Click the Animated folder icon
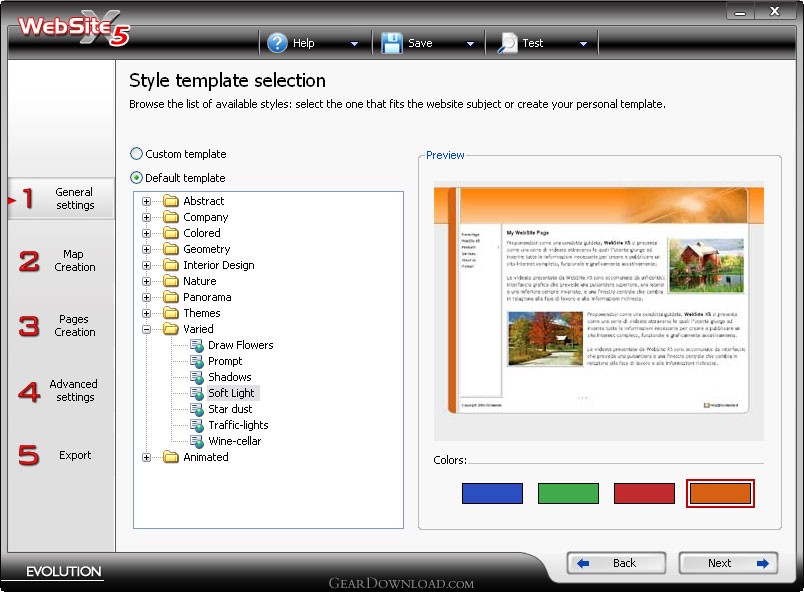This screenshot has width=804, height=592. point(171,457)
